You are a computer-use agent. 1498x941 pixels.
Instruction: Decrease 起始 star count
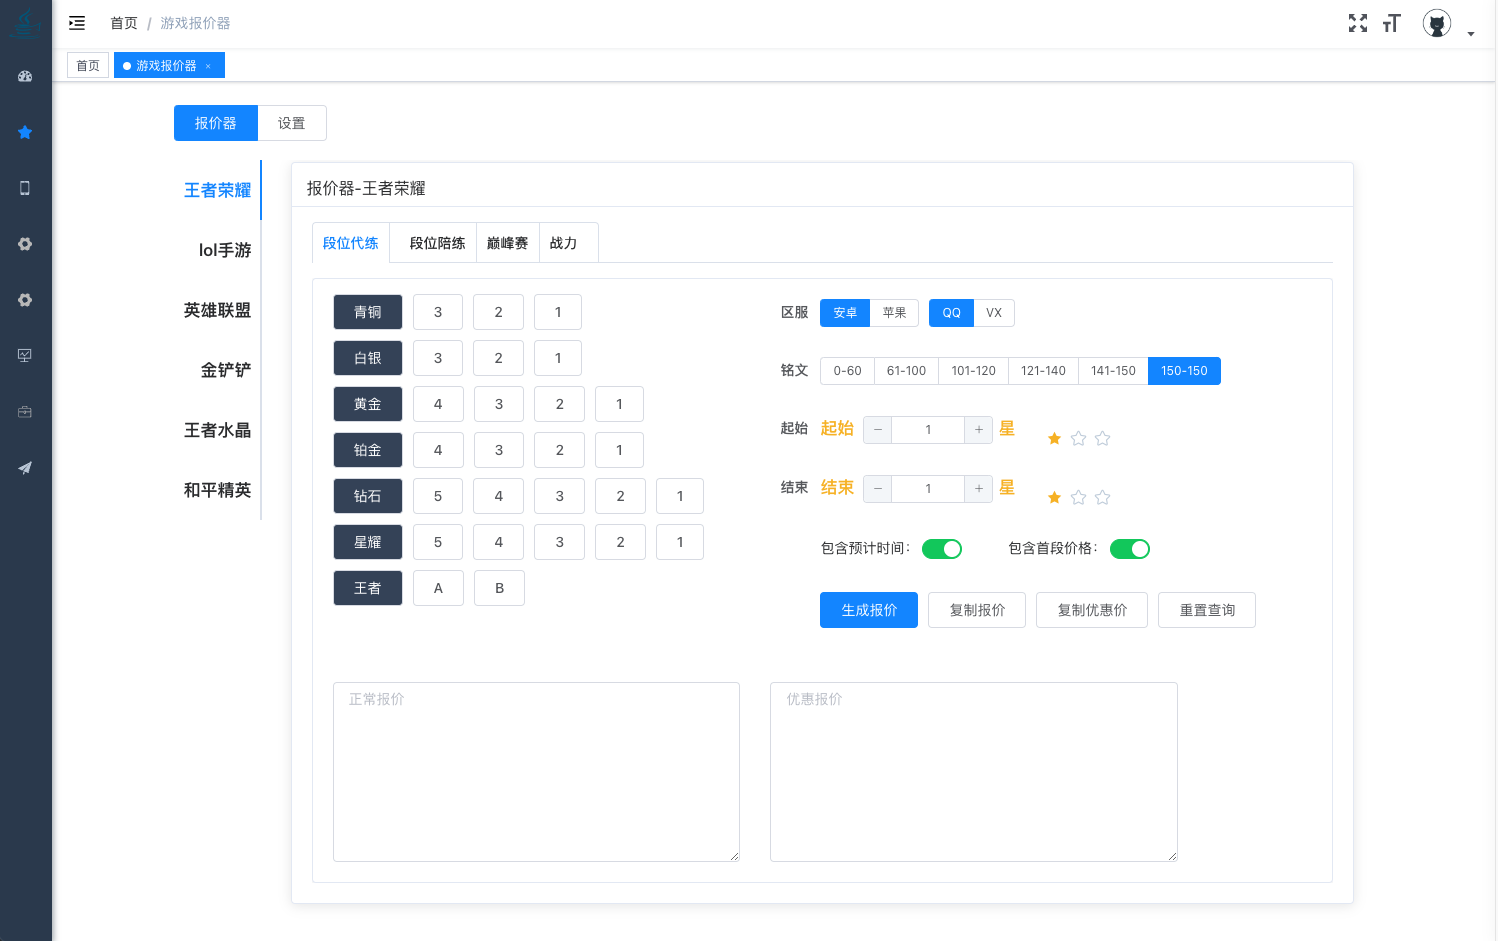(878, 430)
